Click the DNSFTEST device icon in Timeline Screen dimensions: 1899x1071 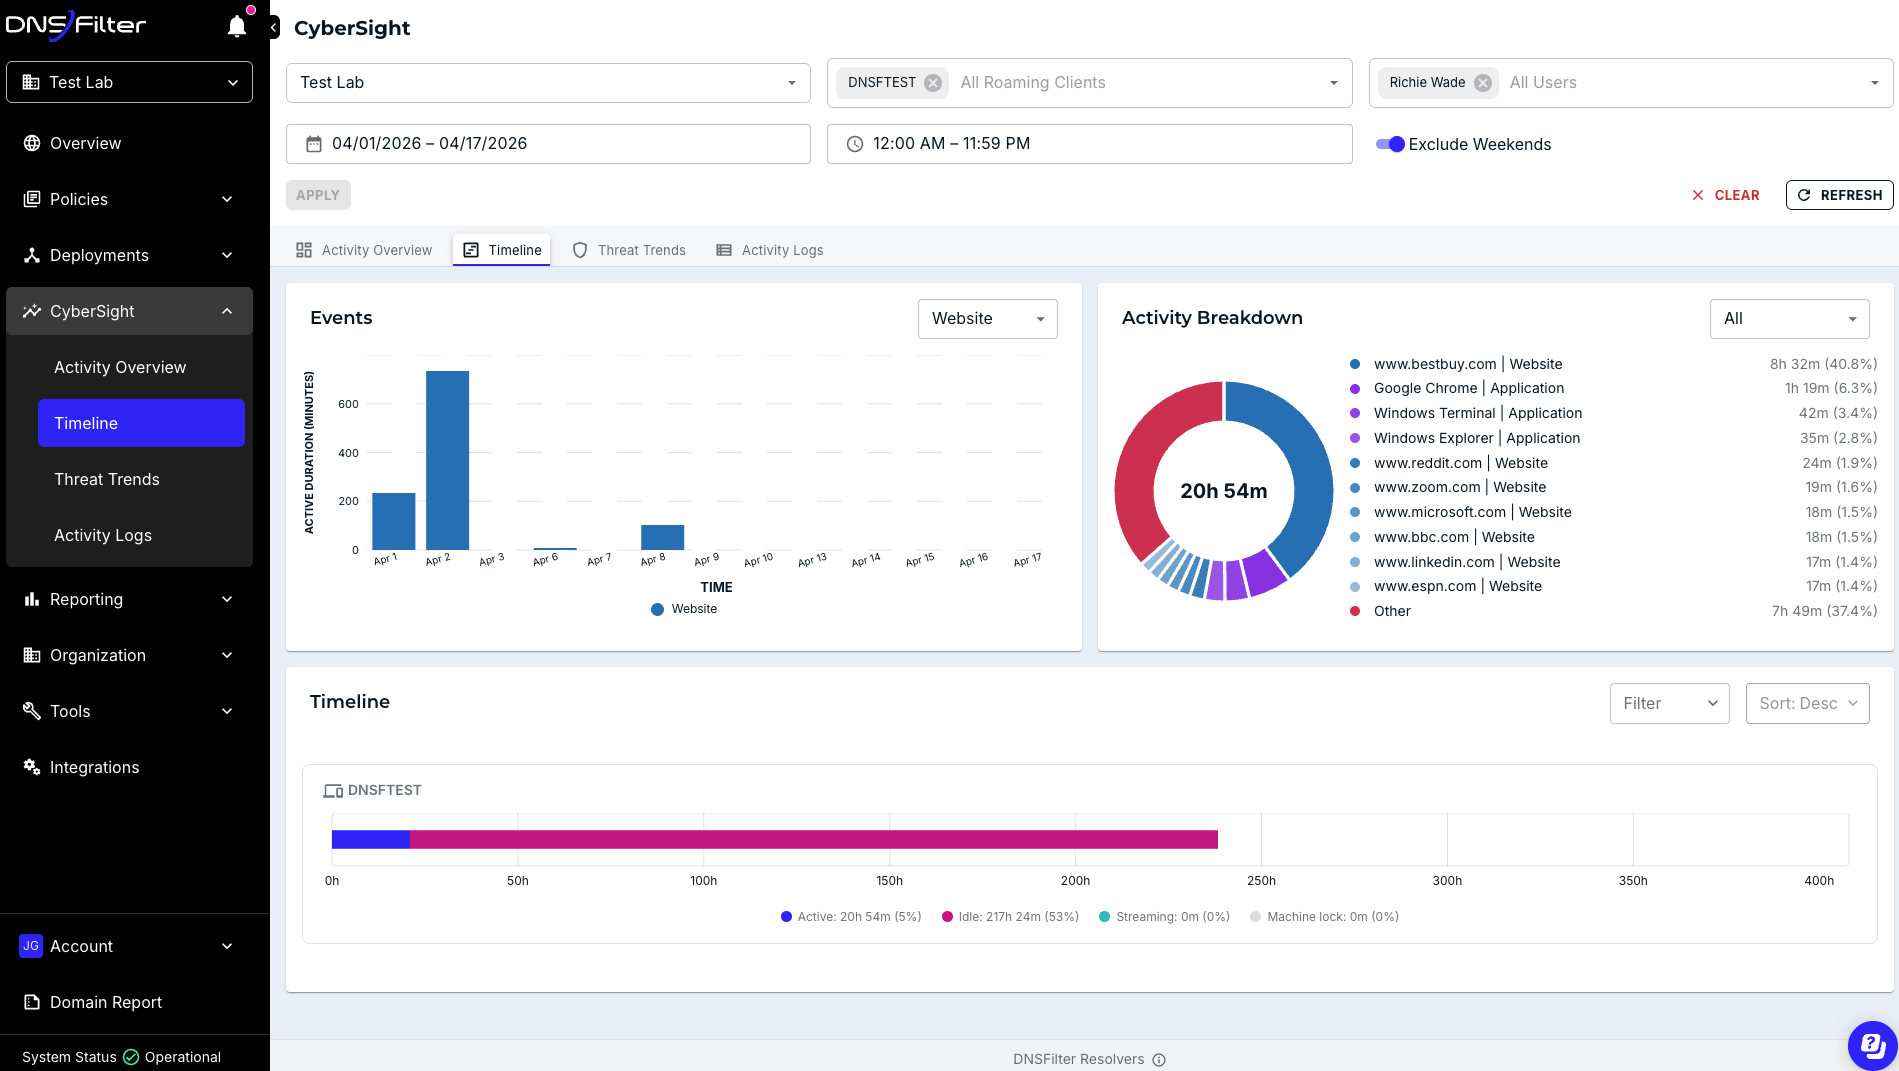pos(333,791)
